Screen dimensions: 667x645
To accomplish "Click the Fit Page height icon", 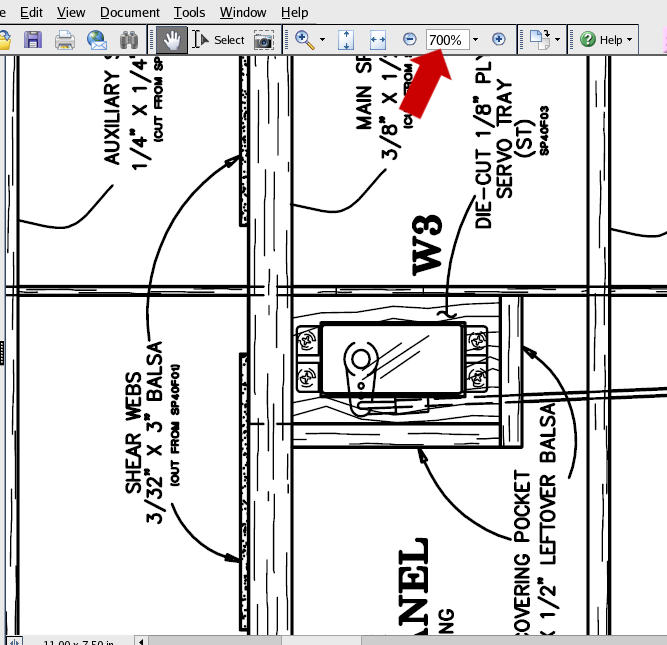I will [x=346, y=40].
